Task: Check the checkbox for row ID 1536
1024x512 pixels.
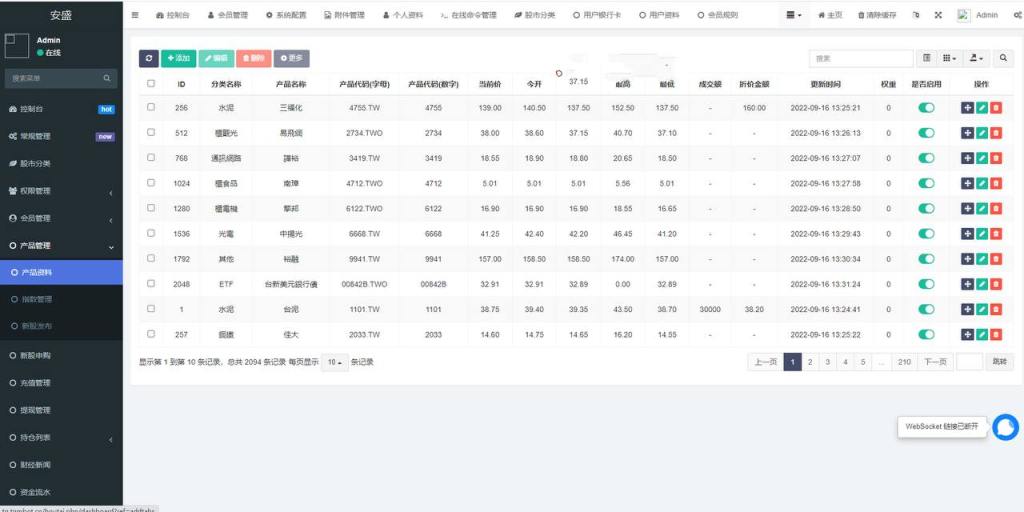Action: coord(151,233)
